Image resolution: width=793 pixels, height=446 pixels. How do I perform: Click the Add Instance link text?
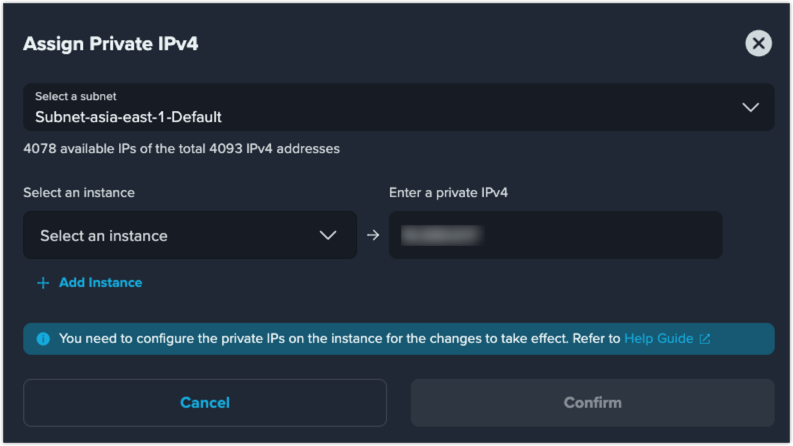[101, 283]
